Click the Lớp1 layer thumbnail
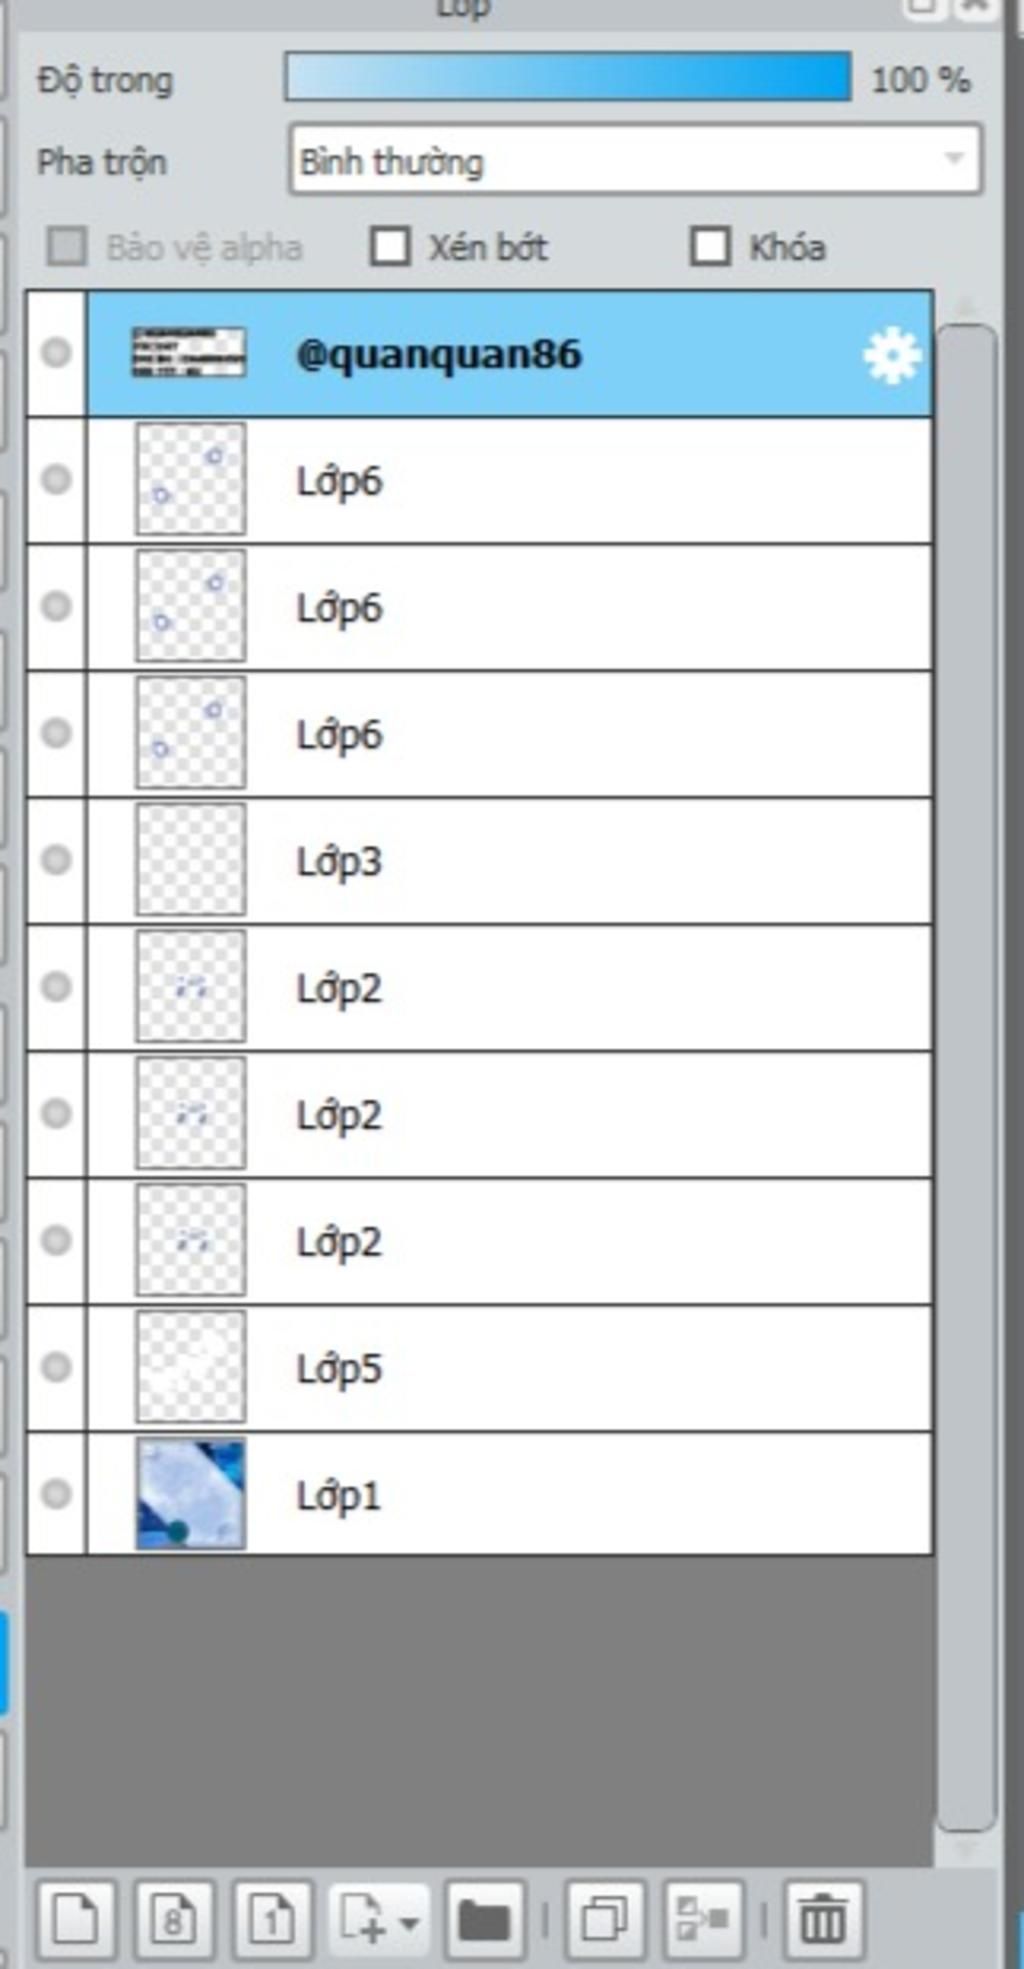The image size is (1024, 1969). click(x=190, y=1494)
